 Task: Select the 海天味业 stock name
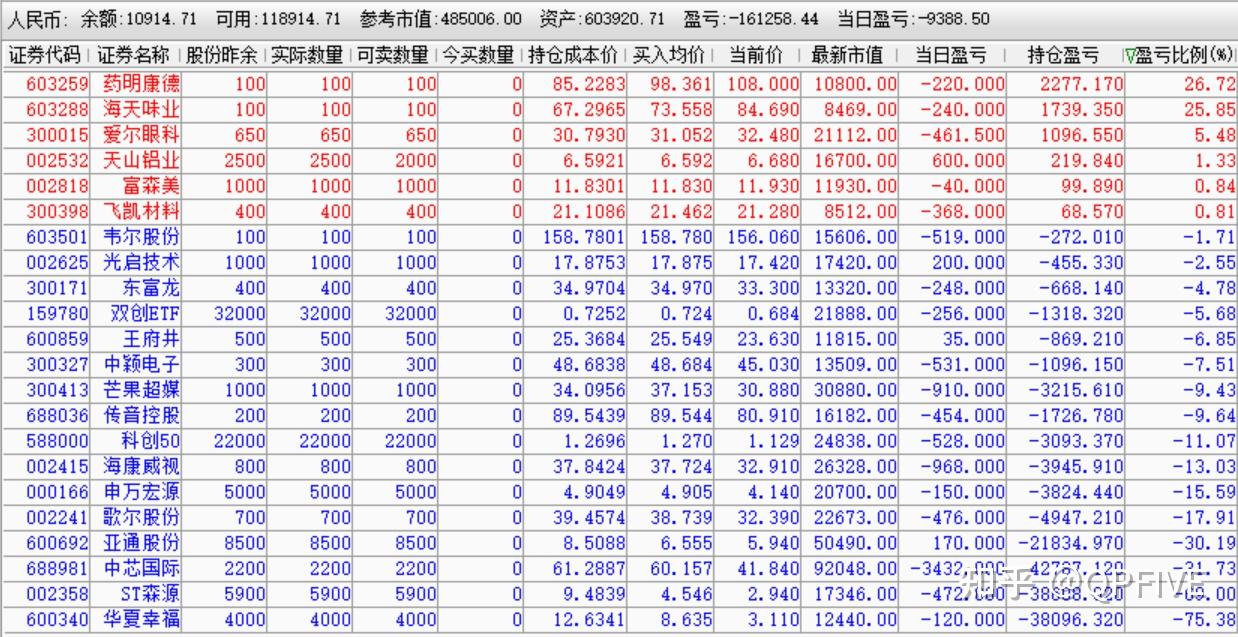pos(141,109)
